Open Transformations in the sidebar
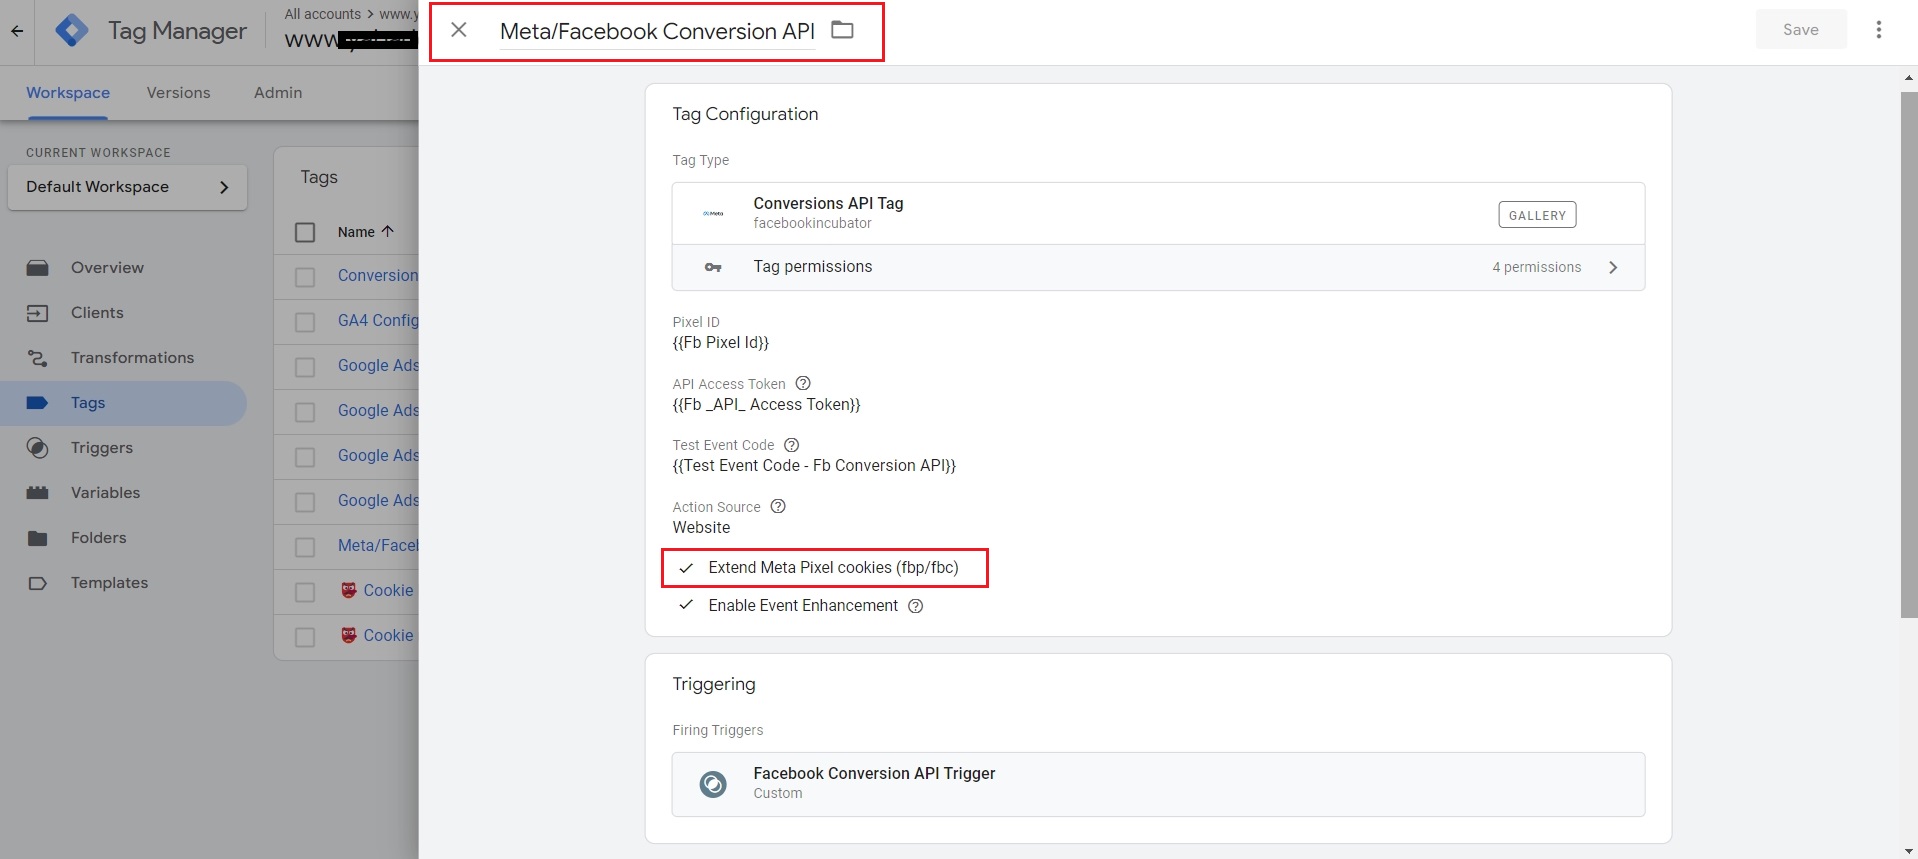Screen dimensions: 1918x859 pyautogui.click(x=132, y=358)
